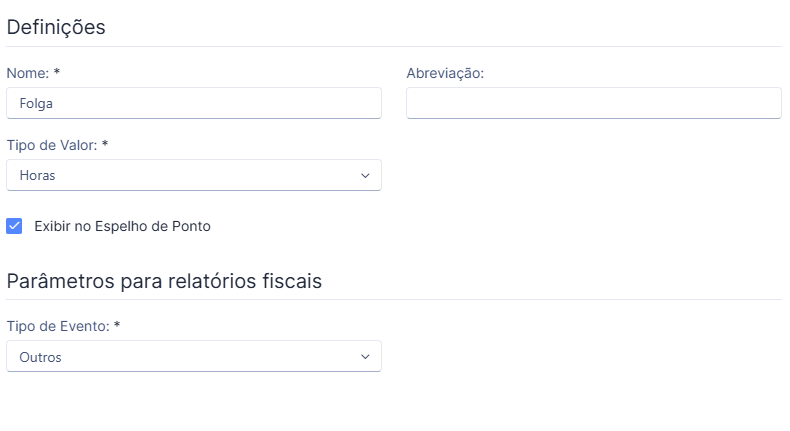The image size is (790, 431).
Task: Click the Tipo de Evento: label
Action: [x=58, y=326]
